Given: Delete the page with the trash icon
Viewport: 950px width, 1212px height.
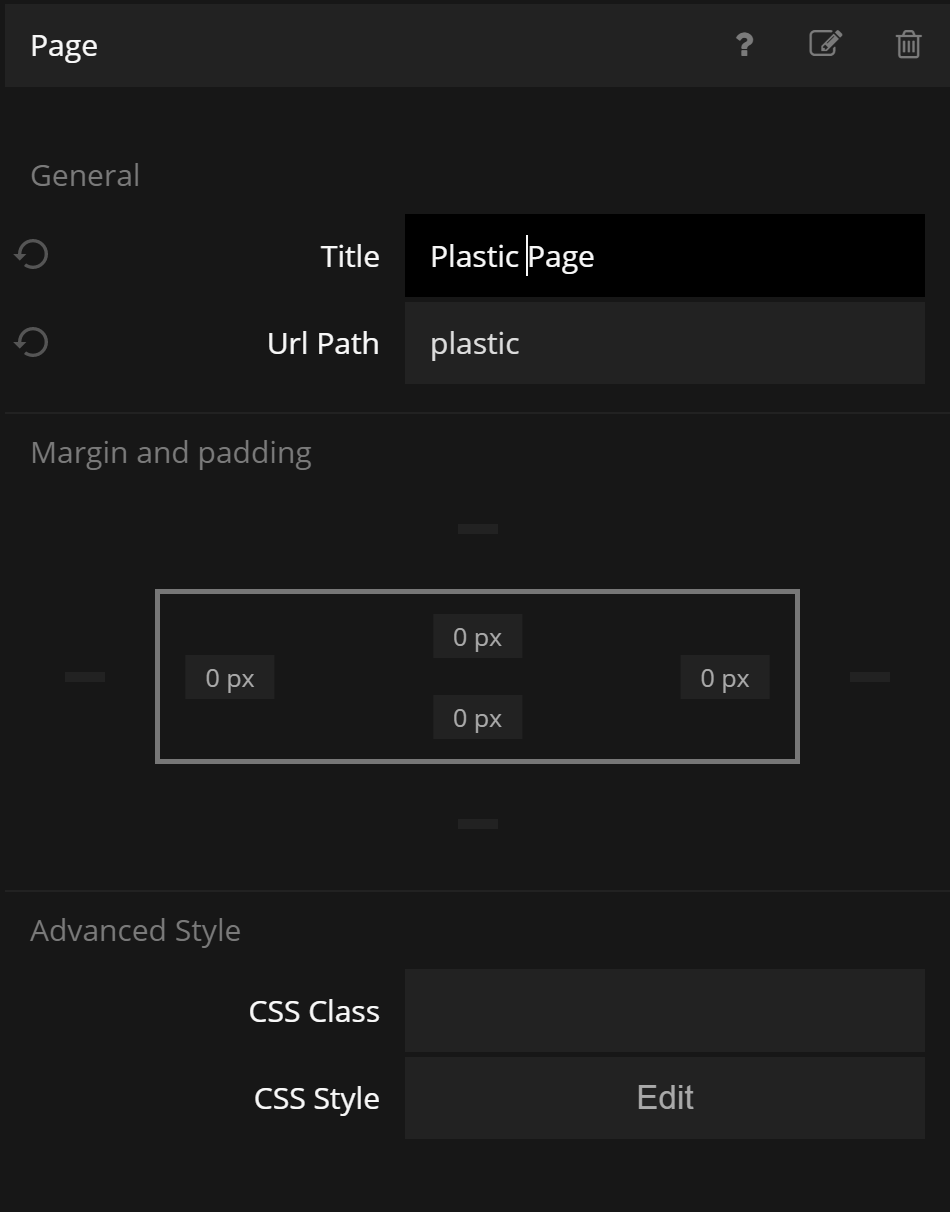Looking at the screenshot, I should tap(908, 45).
